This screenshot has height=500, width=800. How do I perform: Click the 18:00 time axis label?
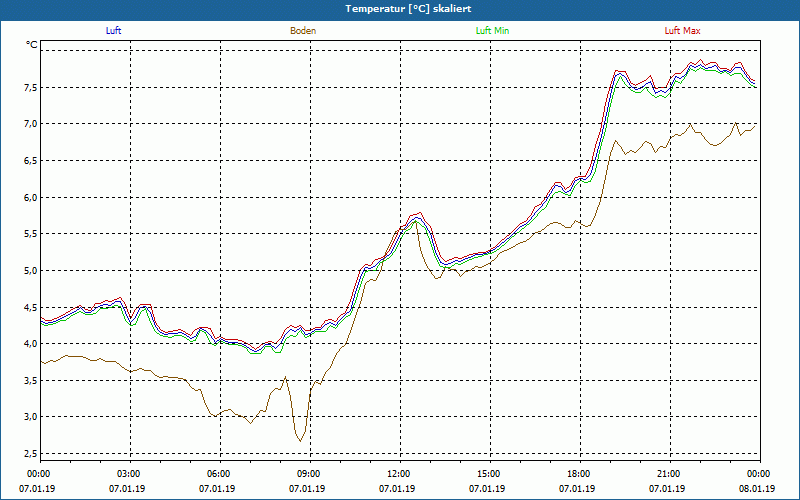577,473
